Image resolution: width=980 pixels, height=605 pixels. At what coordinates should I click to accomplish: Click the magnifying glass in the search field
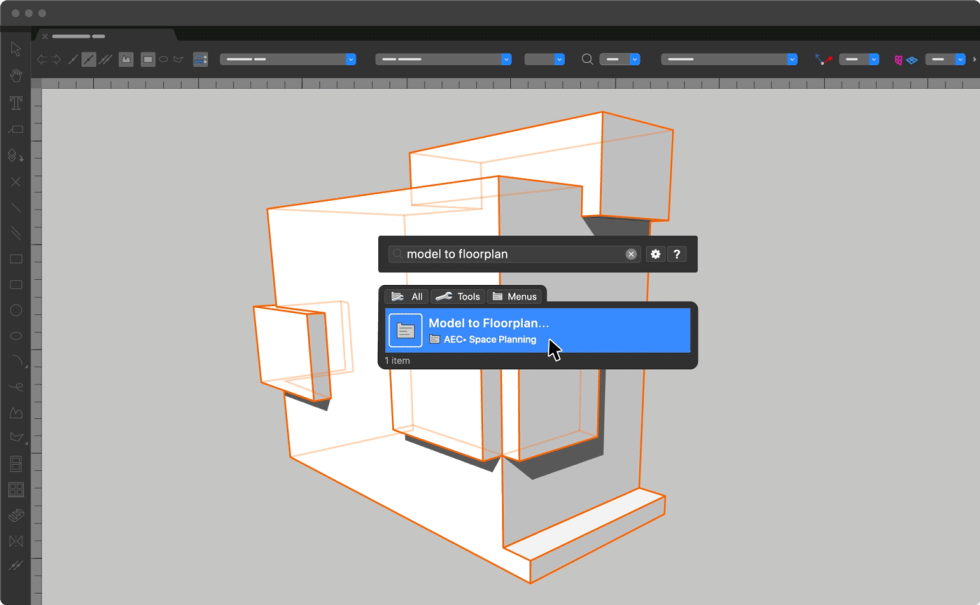(x=397, y=254)
